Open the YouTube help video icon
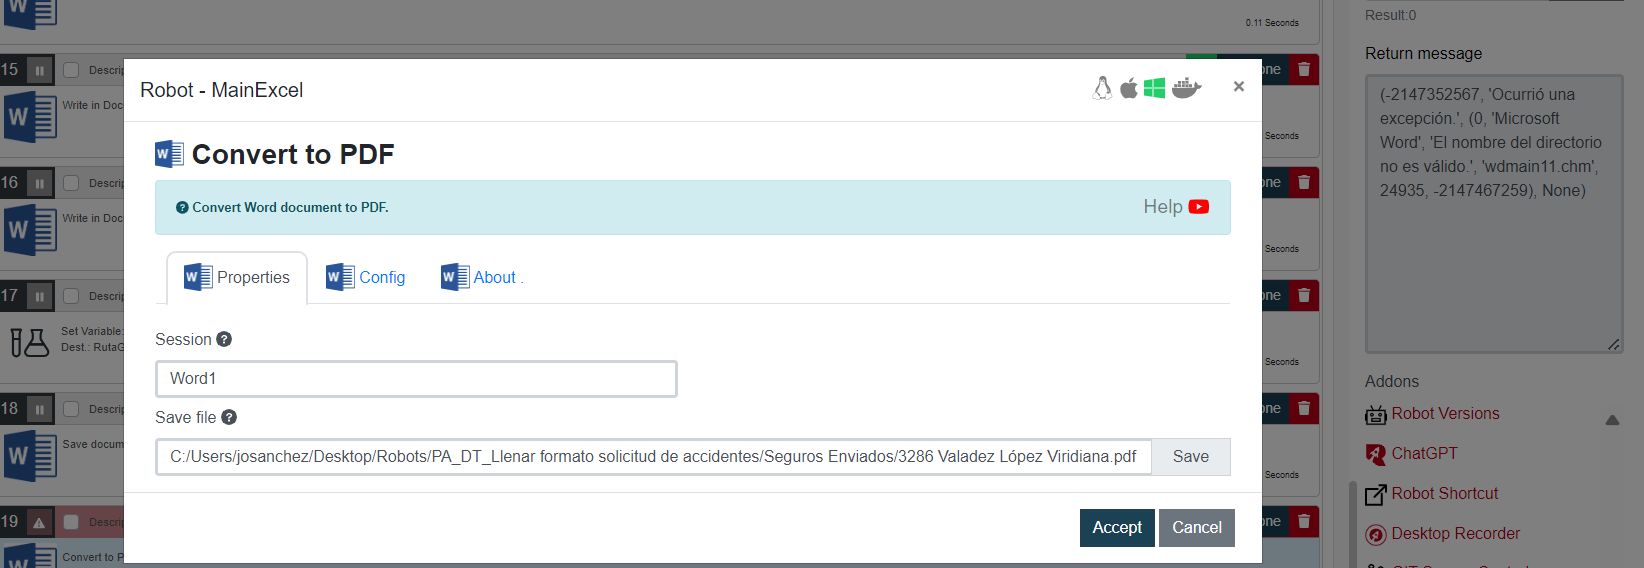 1199,207
